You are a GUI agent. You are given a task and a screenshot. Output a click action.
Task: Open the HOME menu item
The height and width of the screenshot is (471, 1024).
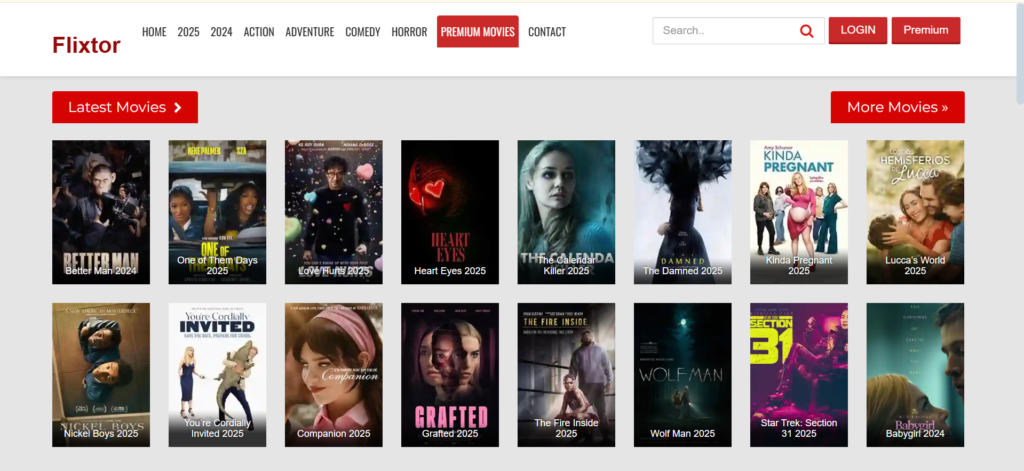(154, 31)
